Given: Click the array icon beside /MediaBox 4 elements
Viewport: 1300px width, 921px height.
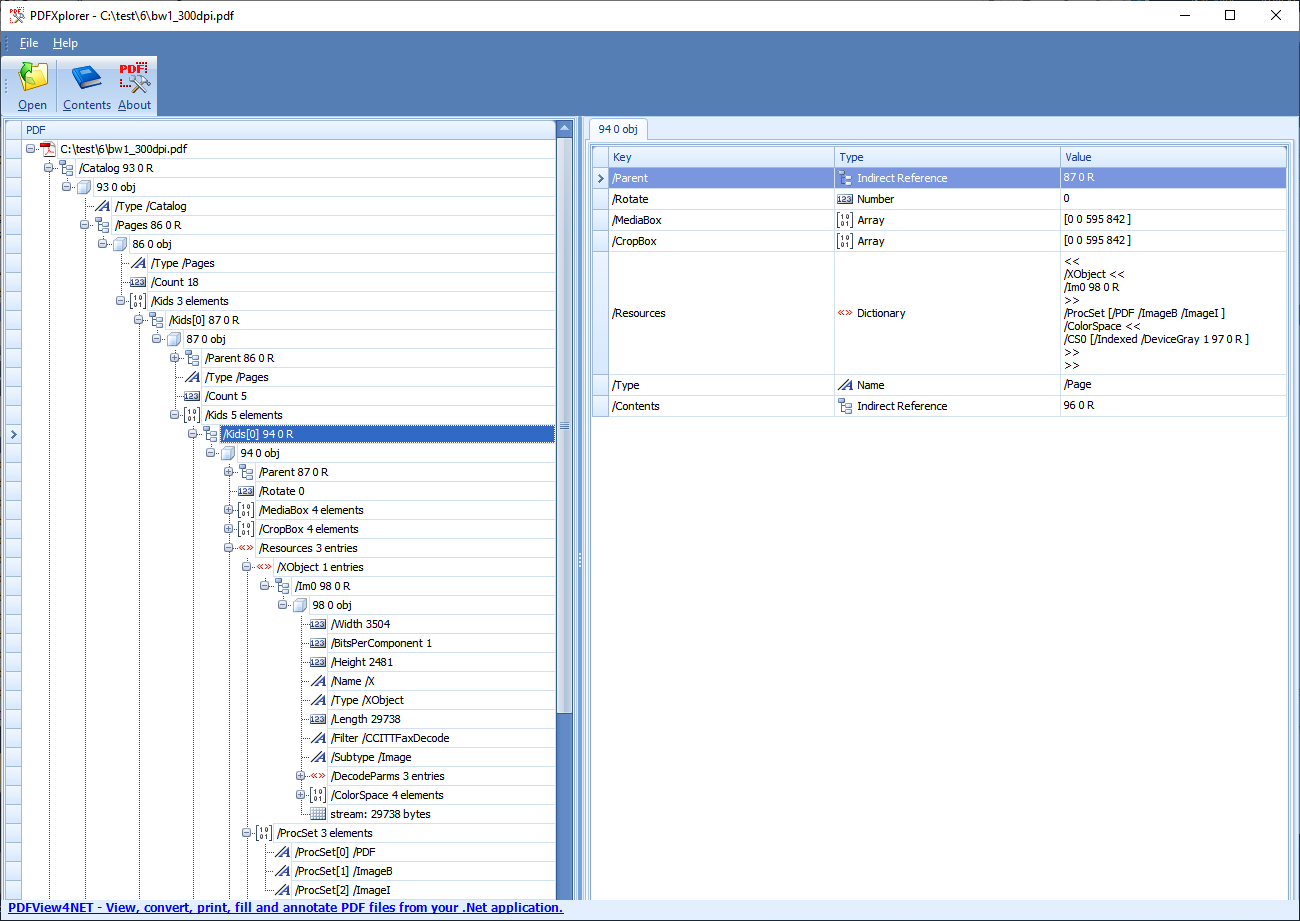Looking at the screenshot, I should 246,510.
